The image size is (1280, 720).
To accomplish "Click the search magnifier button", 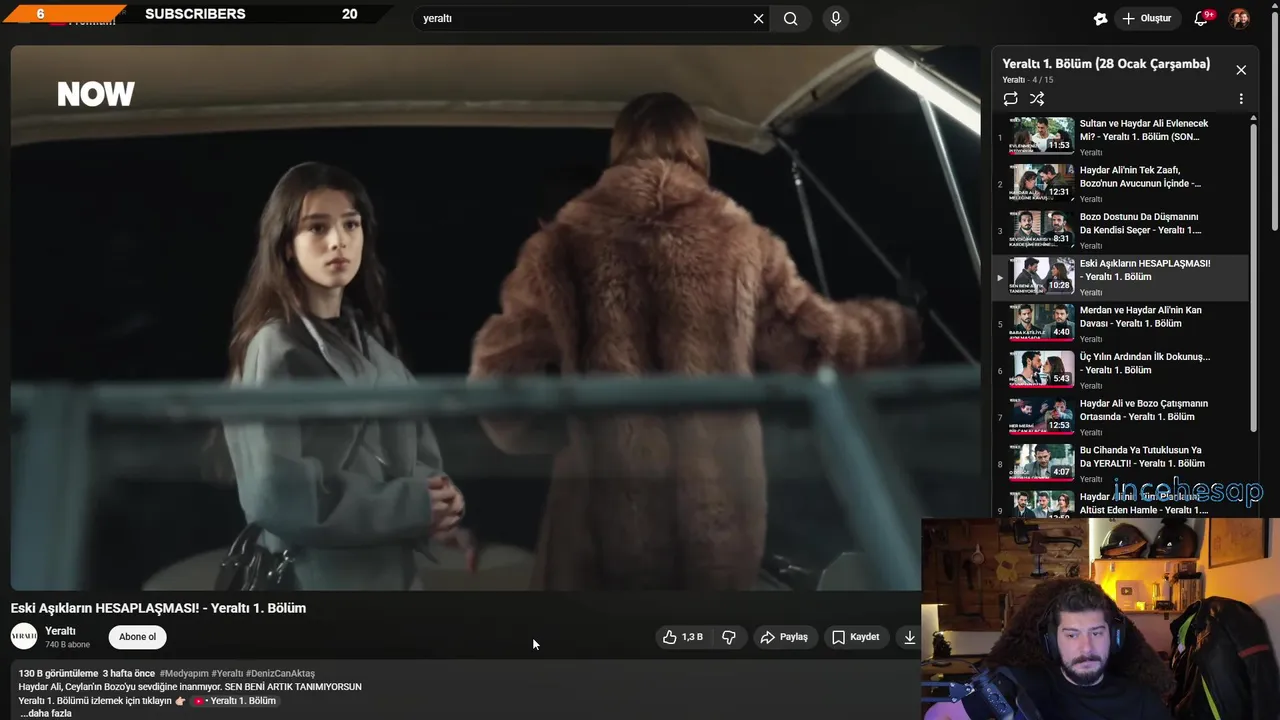I will 791,18.
